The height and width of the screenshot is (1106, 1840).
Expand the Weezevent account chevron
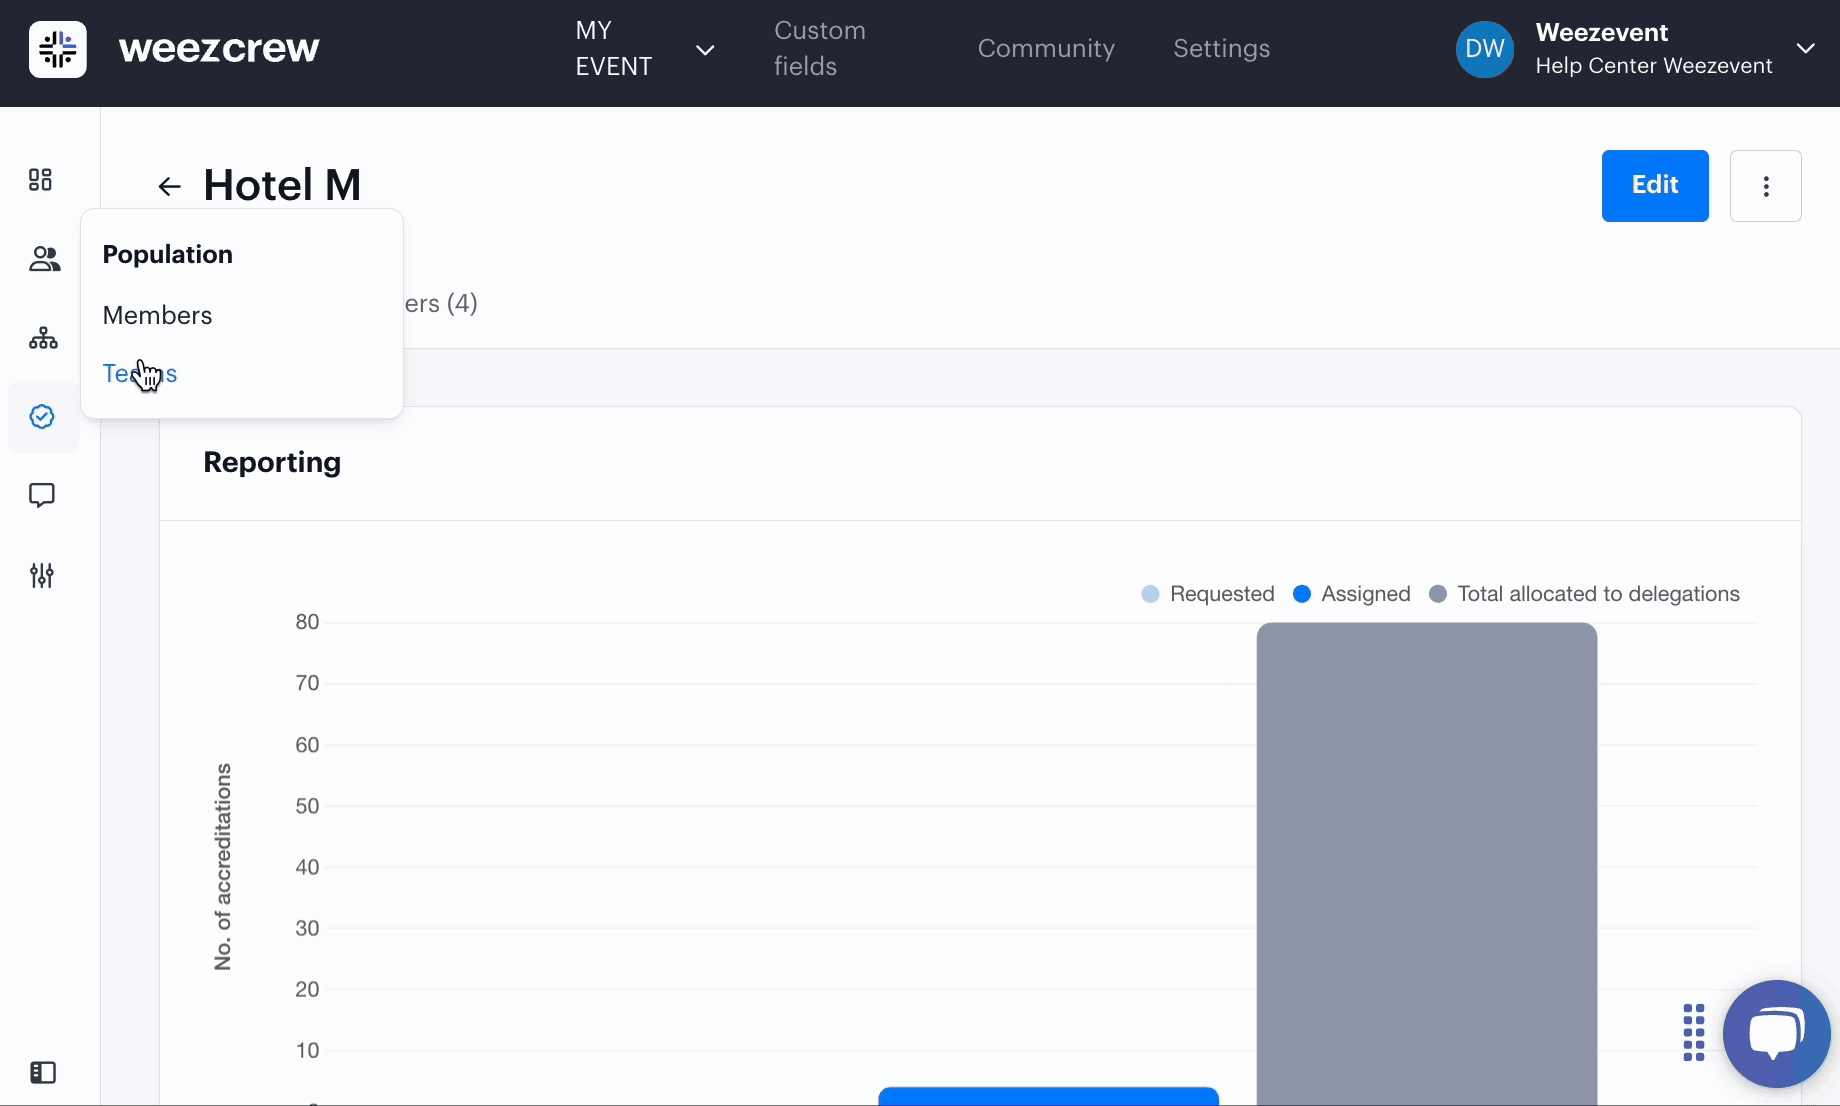pyautogui.click(x=1806, y=48)
